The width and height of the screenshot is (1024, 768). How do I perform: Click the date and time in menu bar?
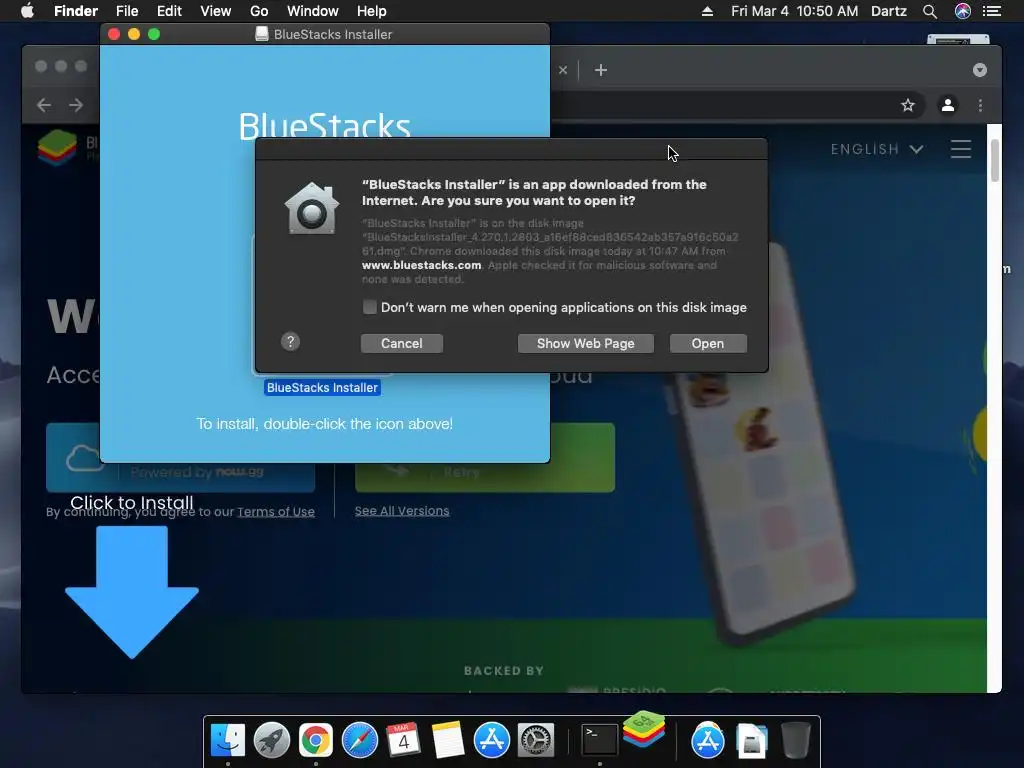pos(794,11)
